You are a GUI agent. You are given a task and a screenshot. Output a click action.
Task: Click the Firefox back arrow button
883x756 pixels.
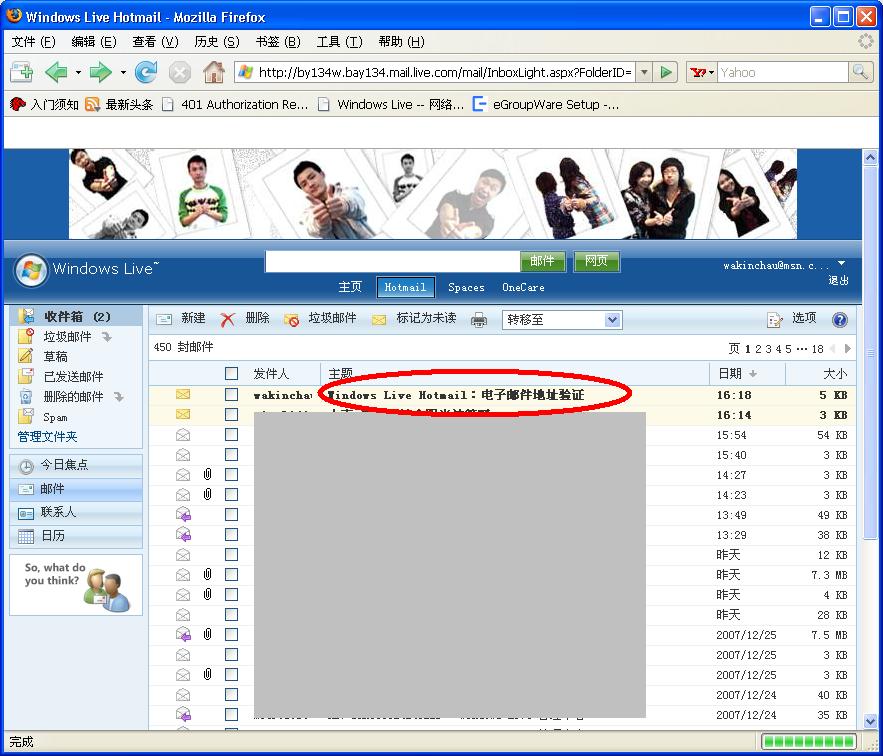(56, 72)
